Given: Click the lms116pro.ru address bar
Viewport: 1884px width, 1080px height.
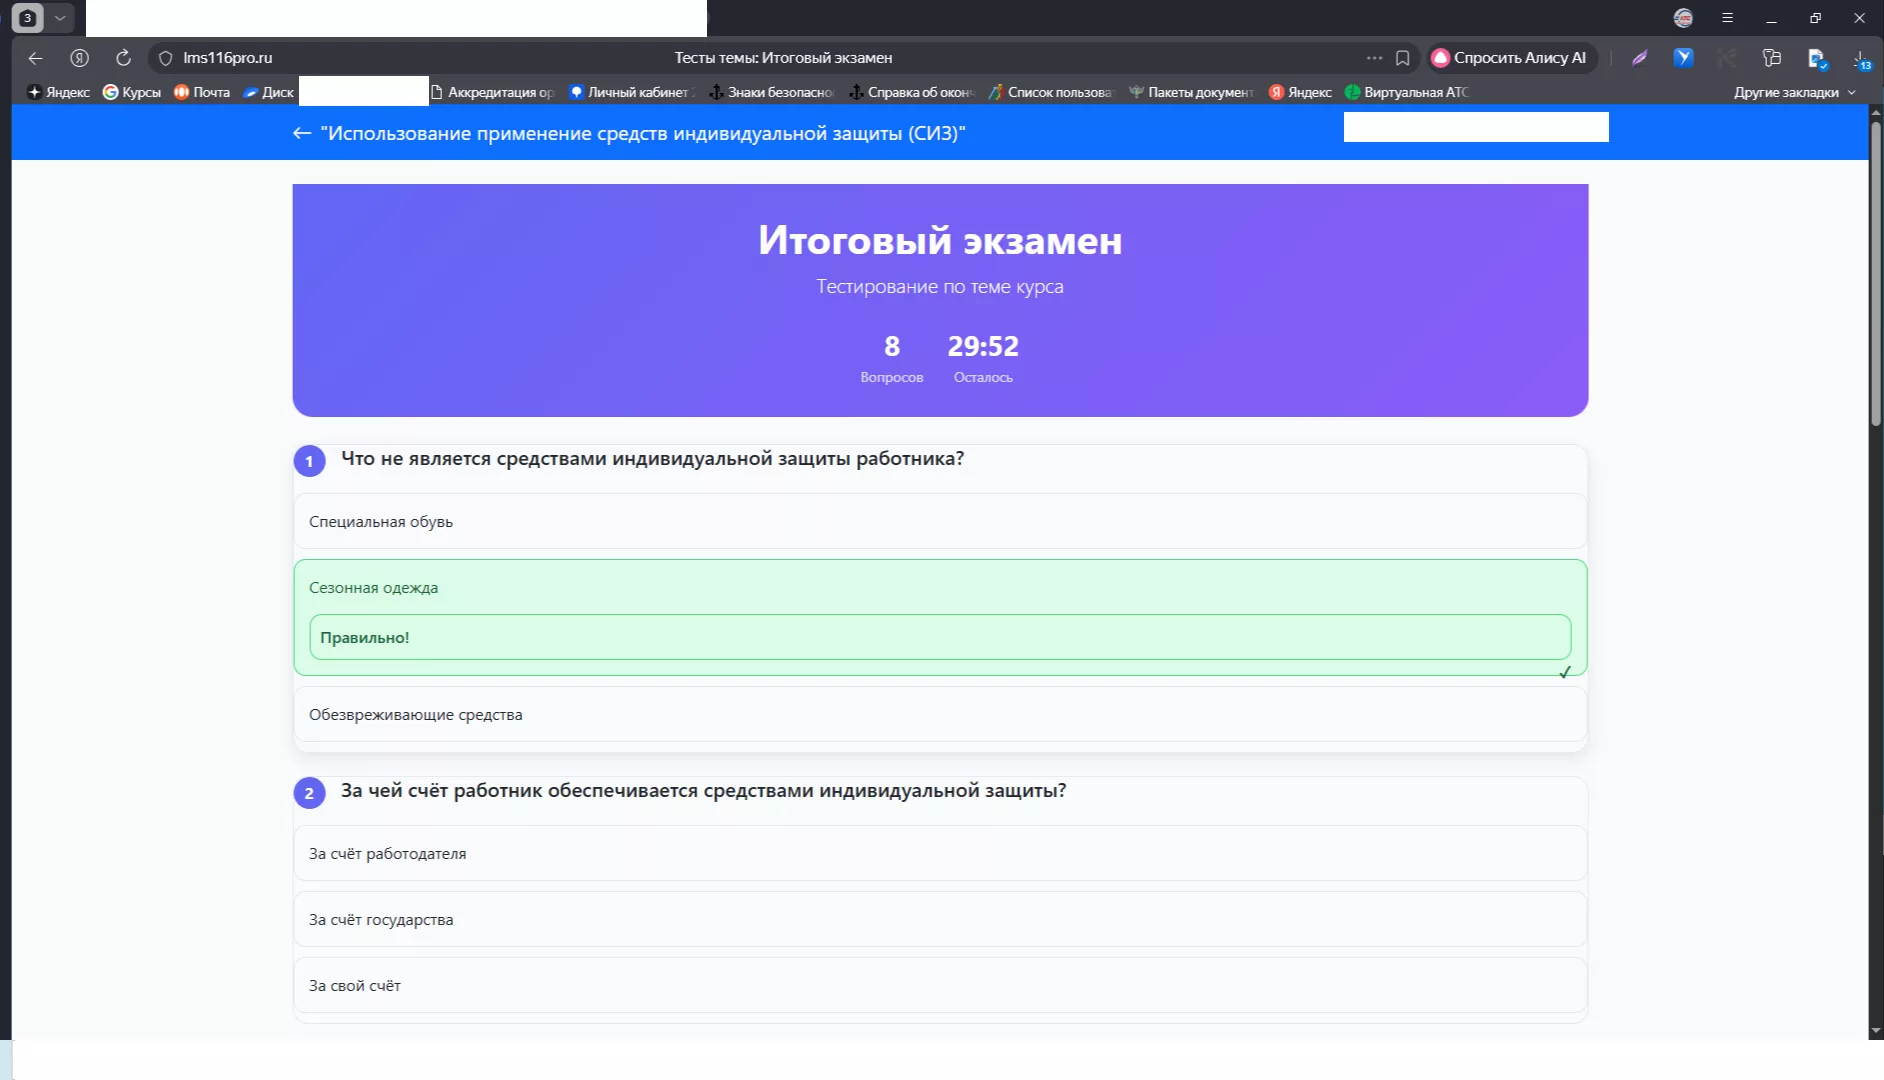Looking at the screenshot, I should [x=228, y=58].
